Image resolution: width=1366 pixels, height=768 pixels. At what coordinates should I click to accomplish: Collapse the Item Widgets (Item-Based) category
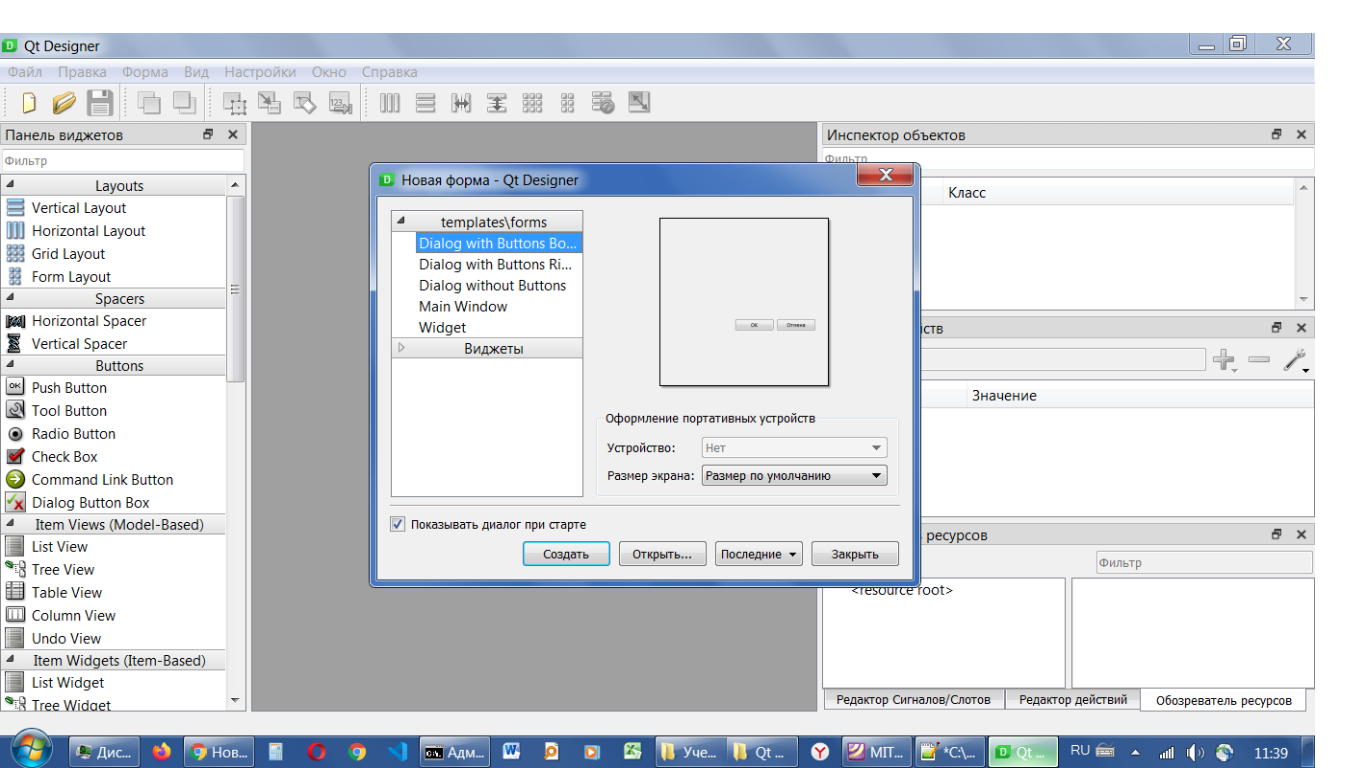click(10, 660)
